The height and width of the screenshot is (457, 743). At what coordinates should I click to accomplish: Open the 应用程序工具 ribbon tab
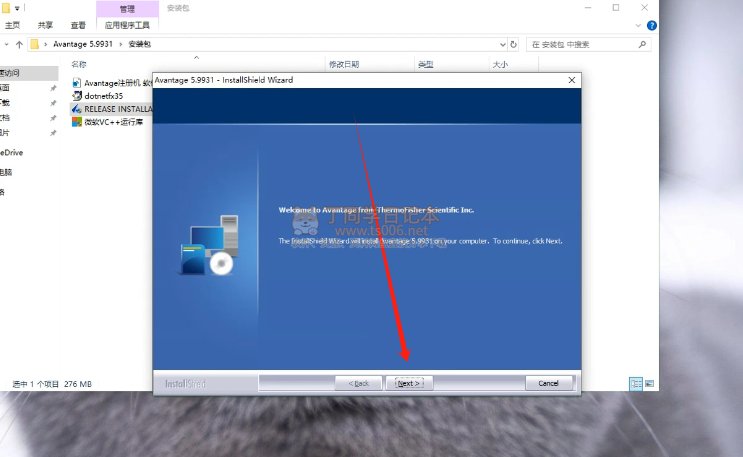point(127,25)
